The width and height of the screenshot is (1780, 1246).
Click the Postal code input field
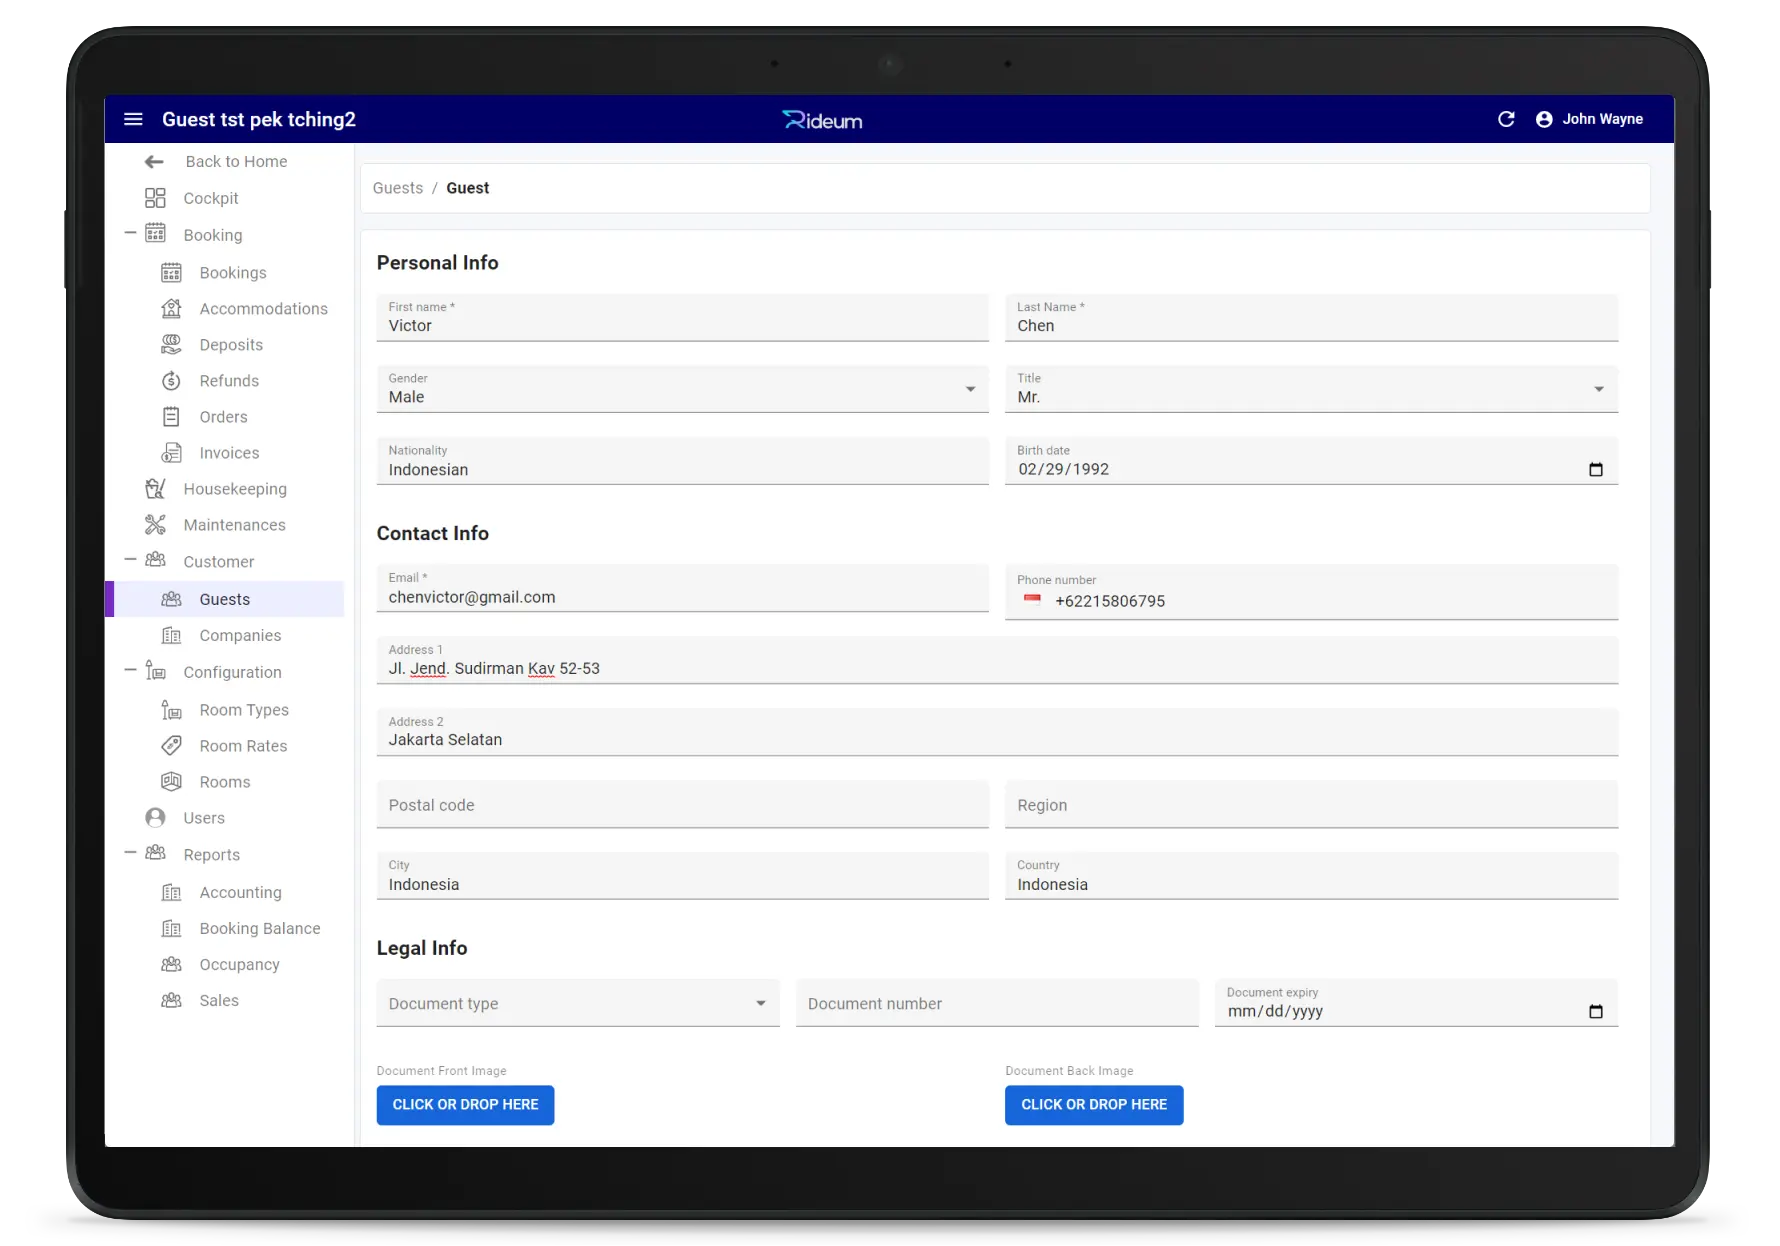pyautogui.click(x=682, y=805)
